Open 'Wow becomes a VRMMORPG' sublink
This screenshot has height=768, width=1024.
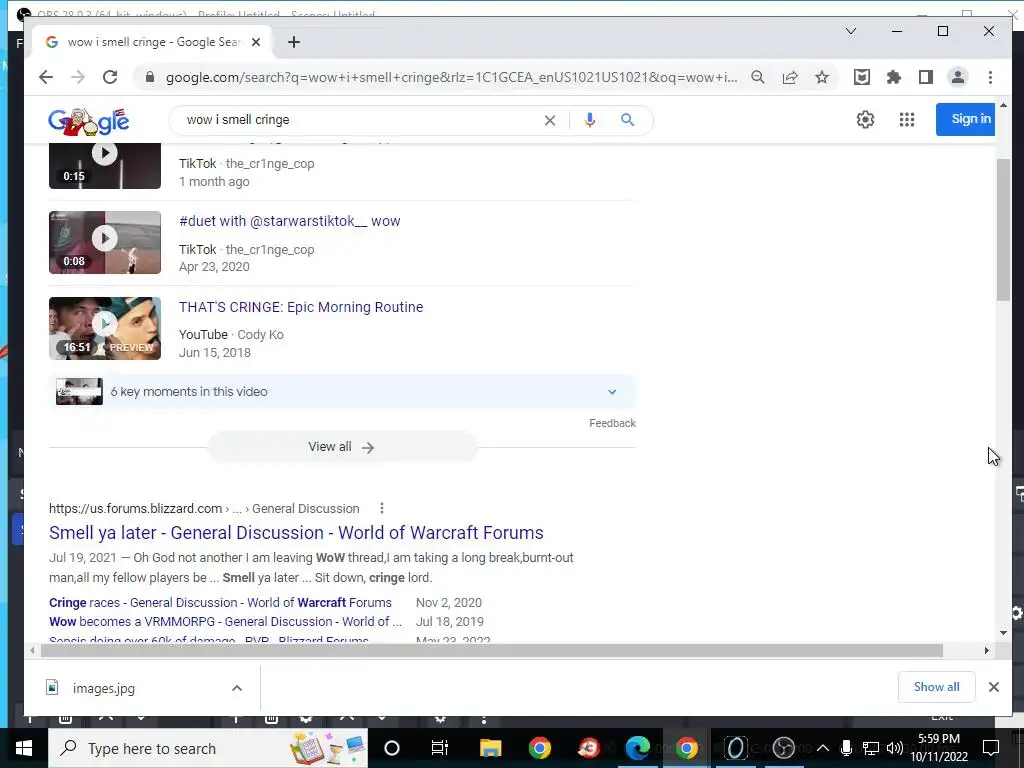225,621
